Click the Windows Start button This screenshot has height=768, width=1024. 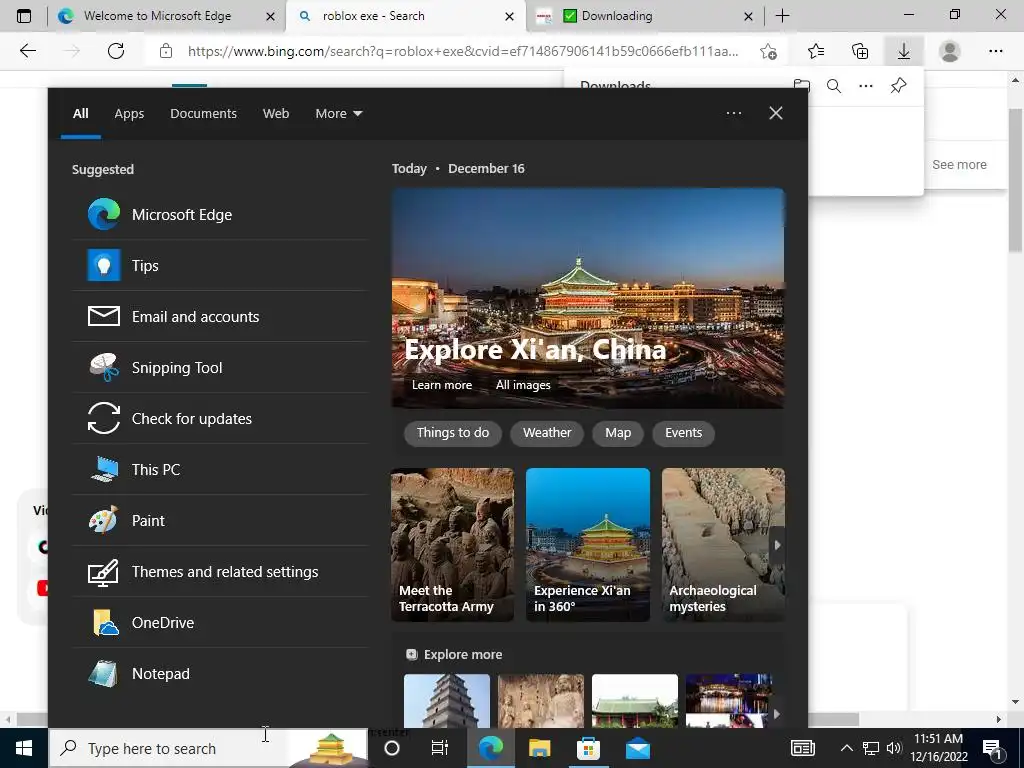[x=24, y=748]
